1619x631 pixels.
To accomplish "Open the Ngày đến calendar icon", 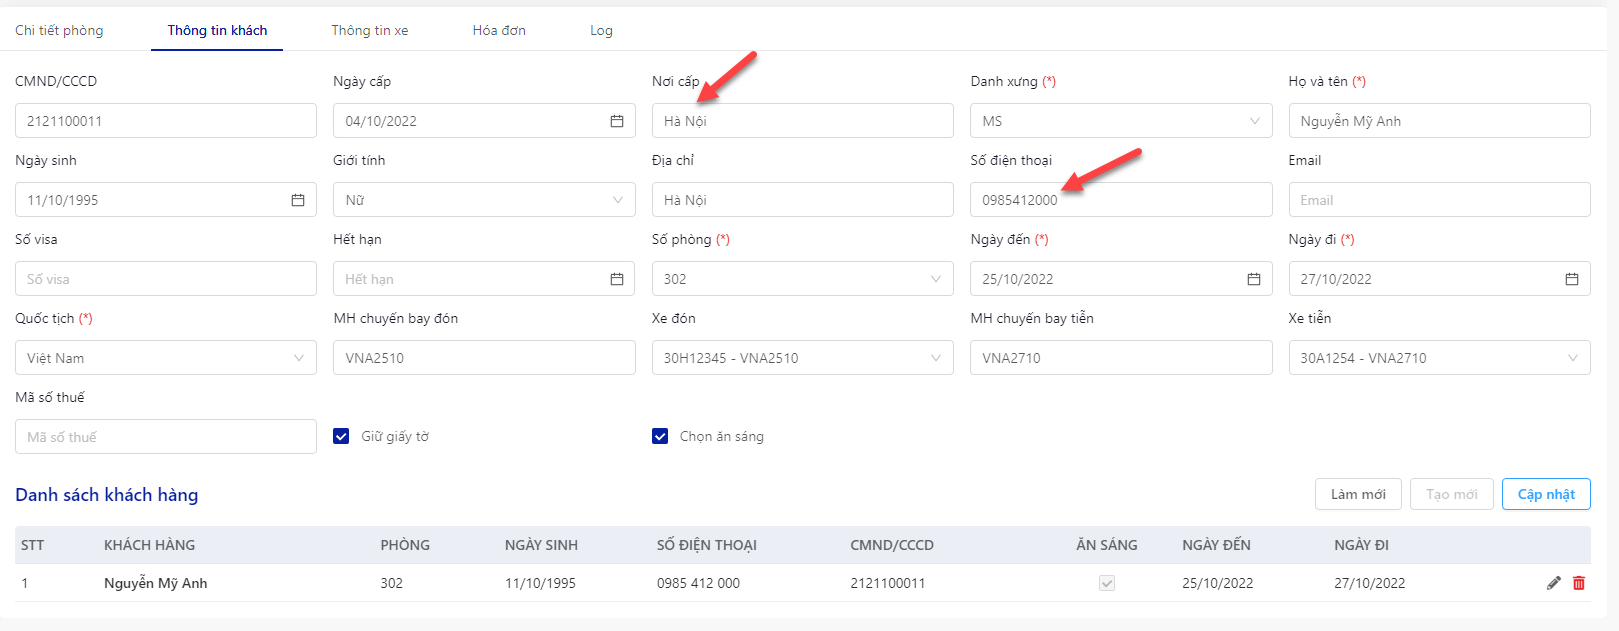I will pyautogui.click(x=1254, y=279).
